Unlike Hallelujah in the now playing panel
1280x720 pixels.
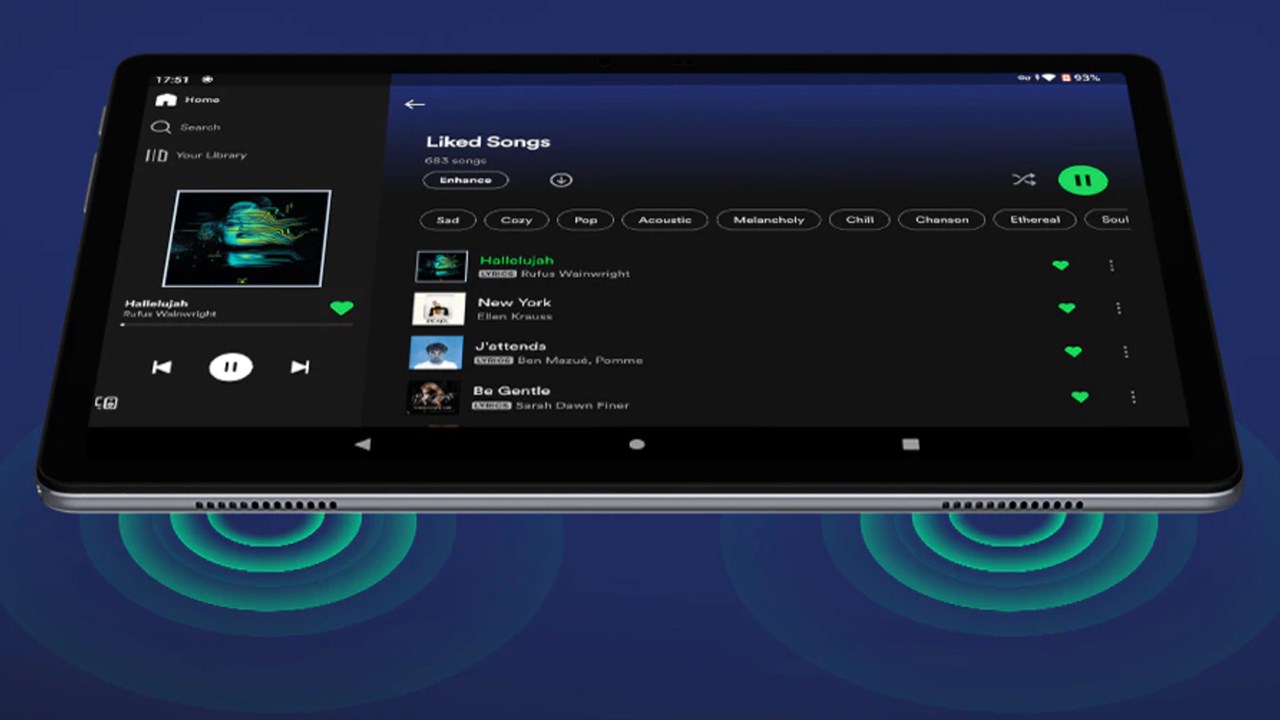tap(342, 308)
